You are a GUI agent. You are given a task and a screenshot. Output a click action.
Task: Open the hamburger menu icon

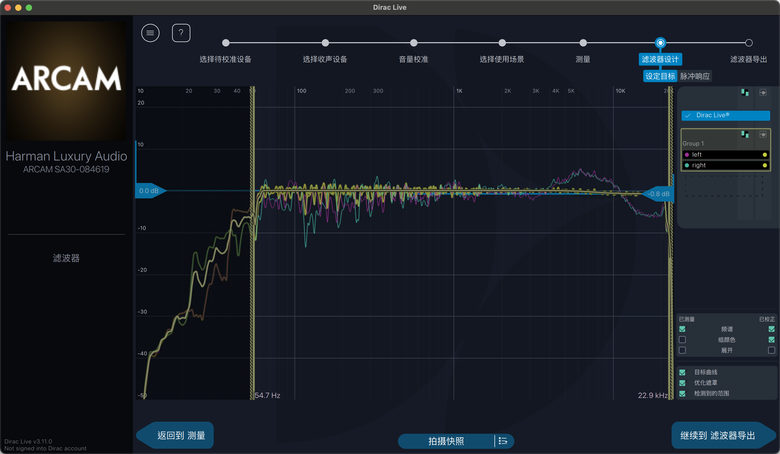(150, 33)
